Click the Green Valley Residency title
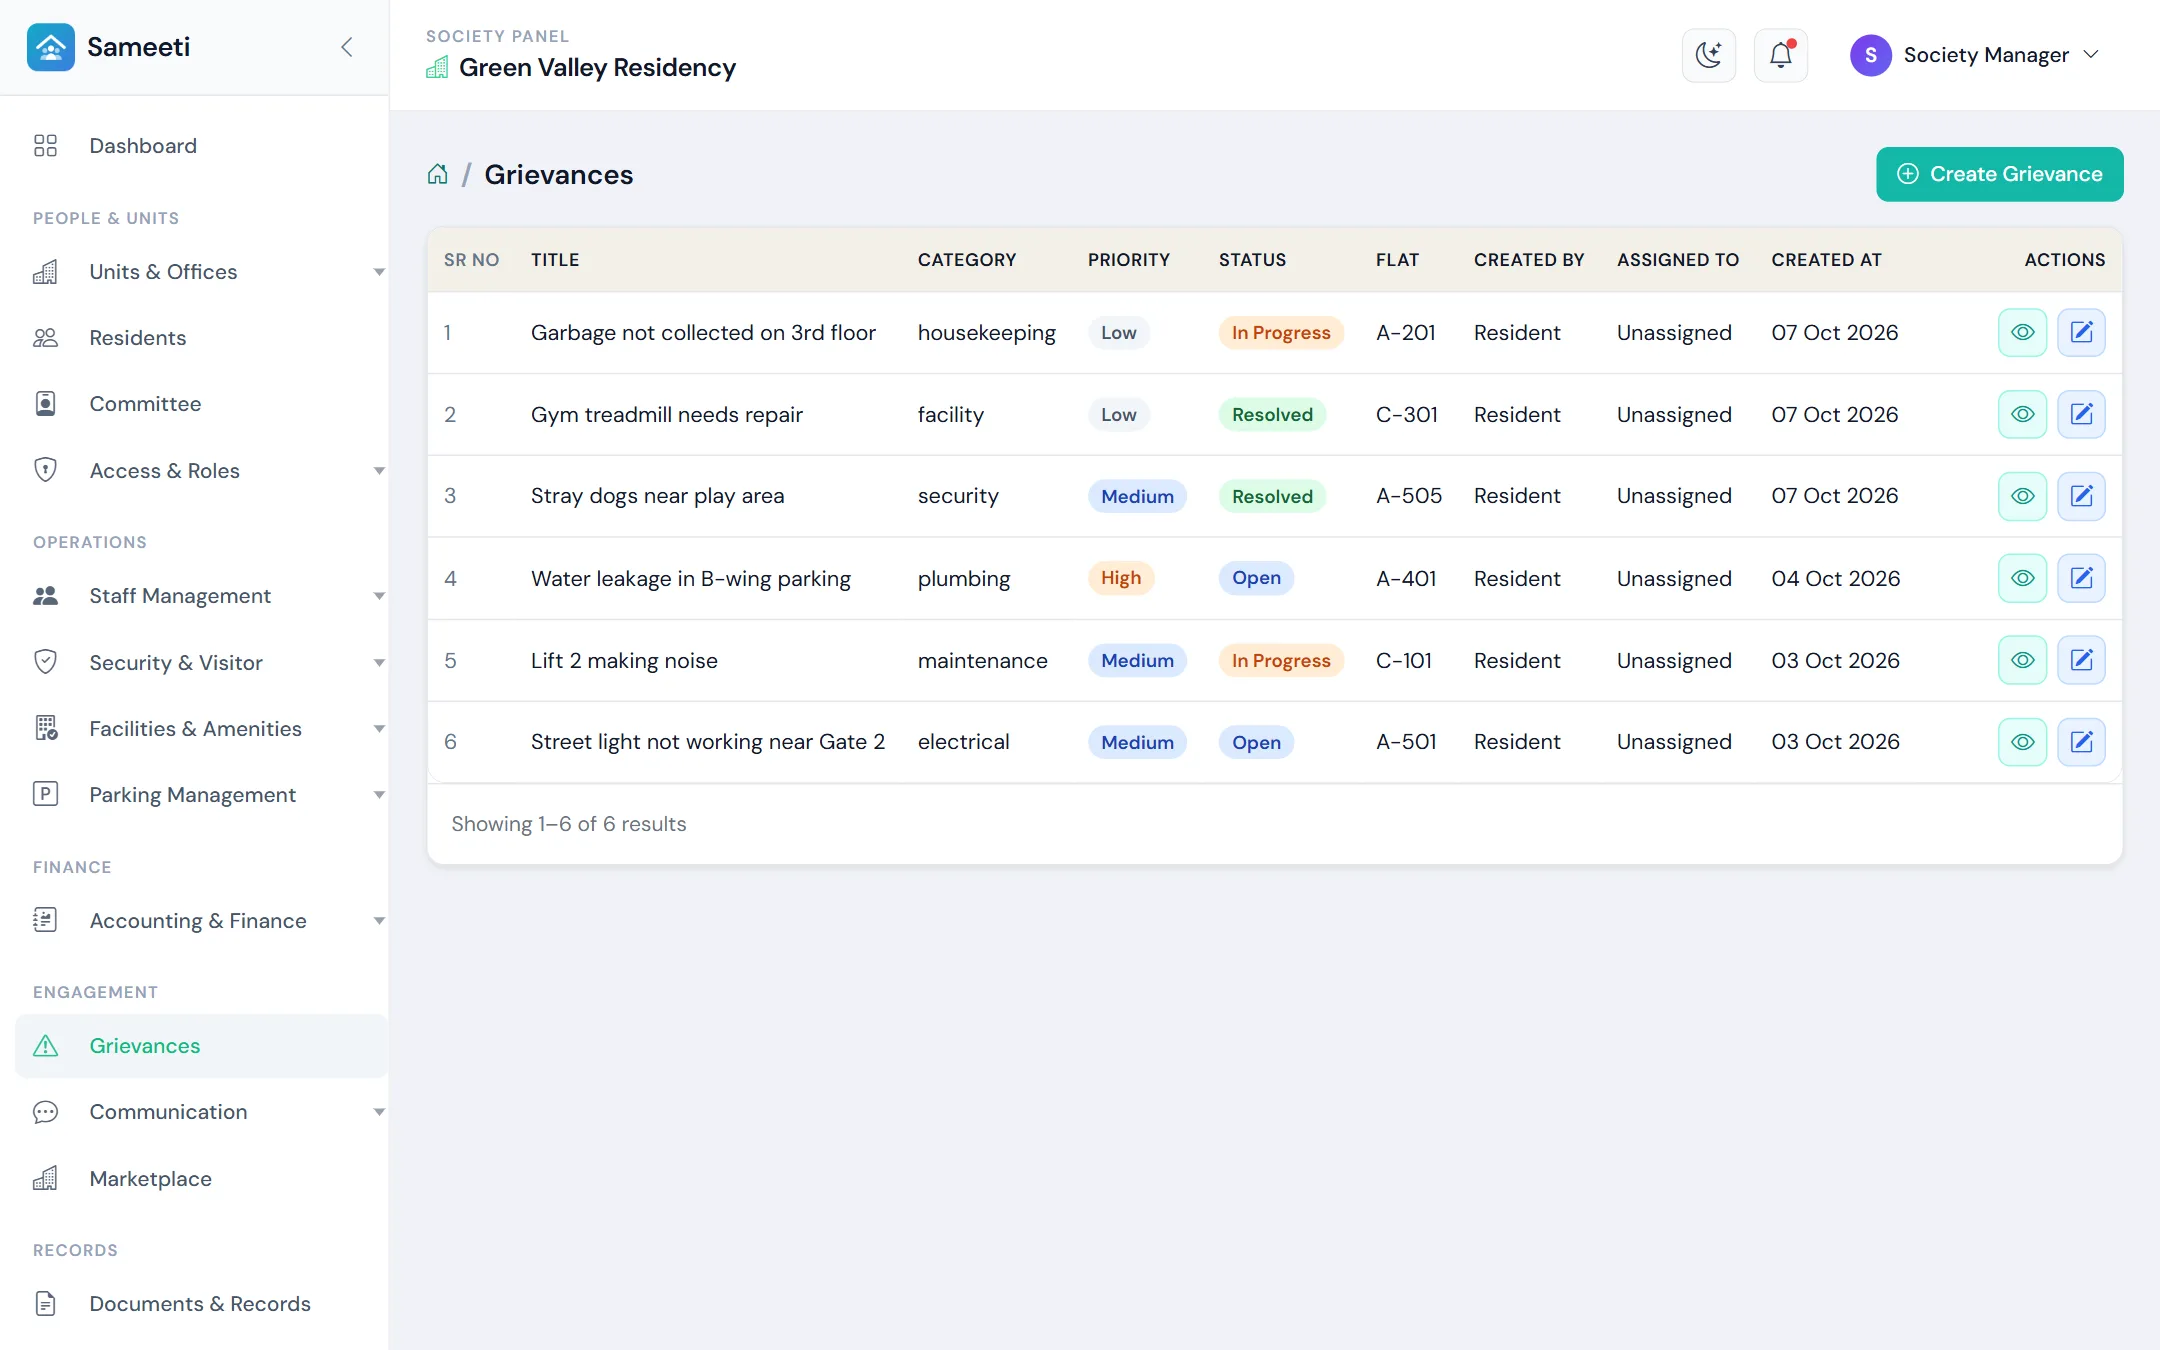The width and height of the screenshot is (2160, 1350). (597, 68)
